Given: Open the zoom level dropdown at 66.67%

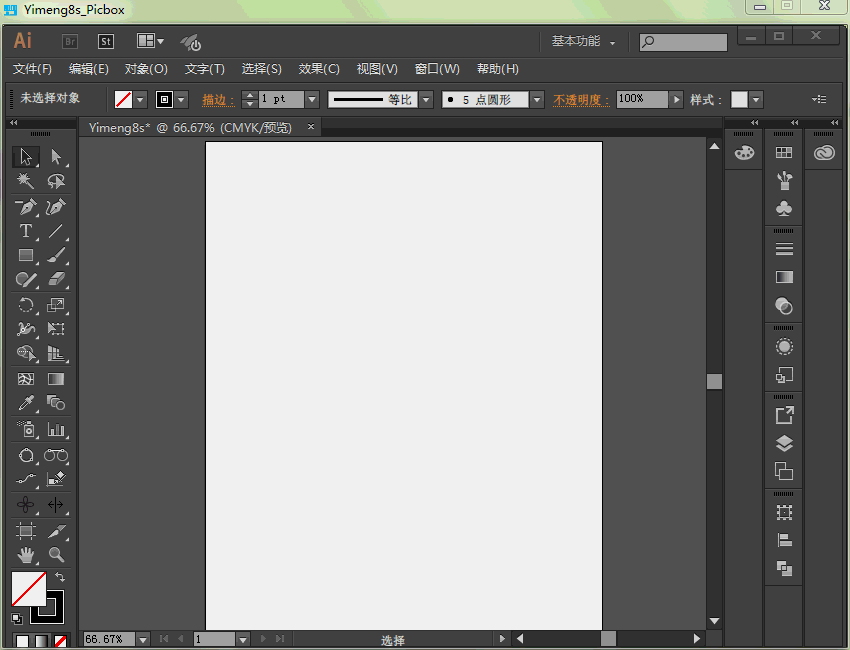Looking at the screenshot, I should pyautogui.click(x=142, y=639).
